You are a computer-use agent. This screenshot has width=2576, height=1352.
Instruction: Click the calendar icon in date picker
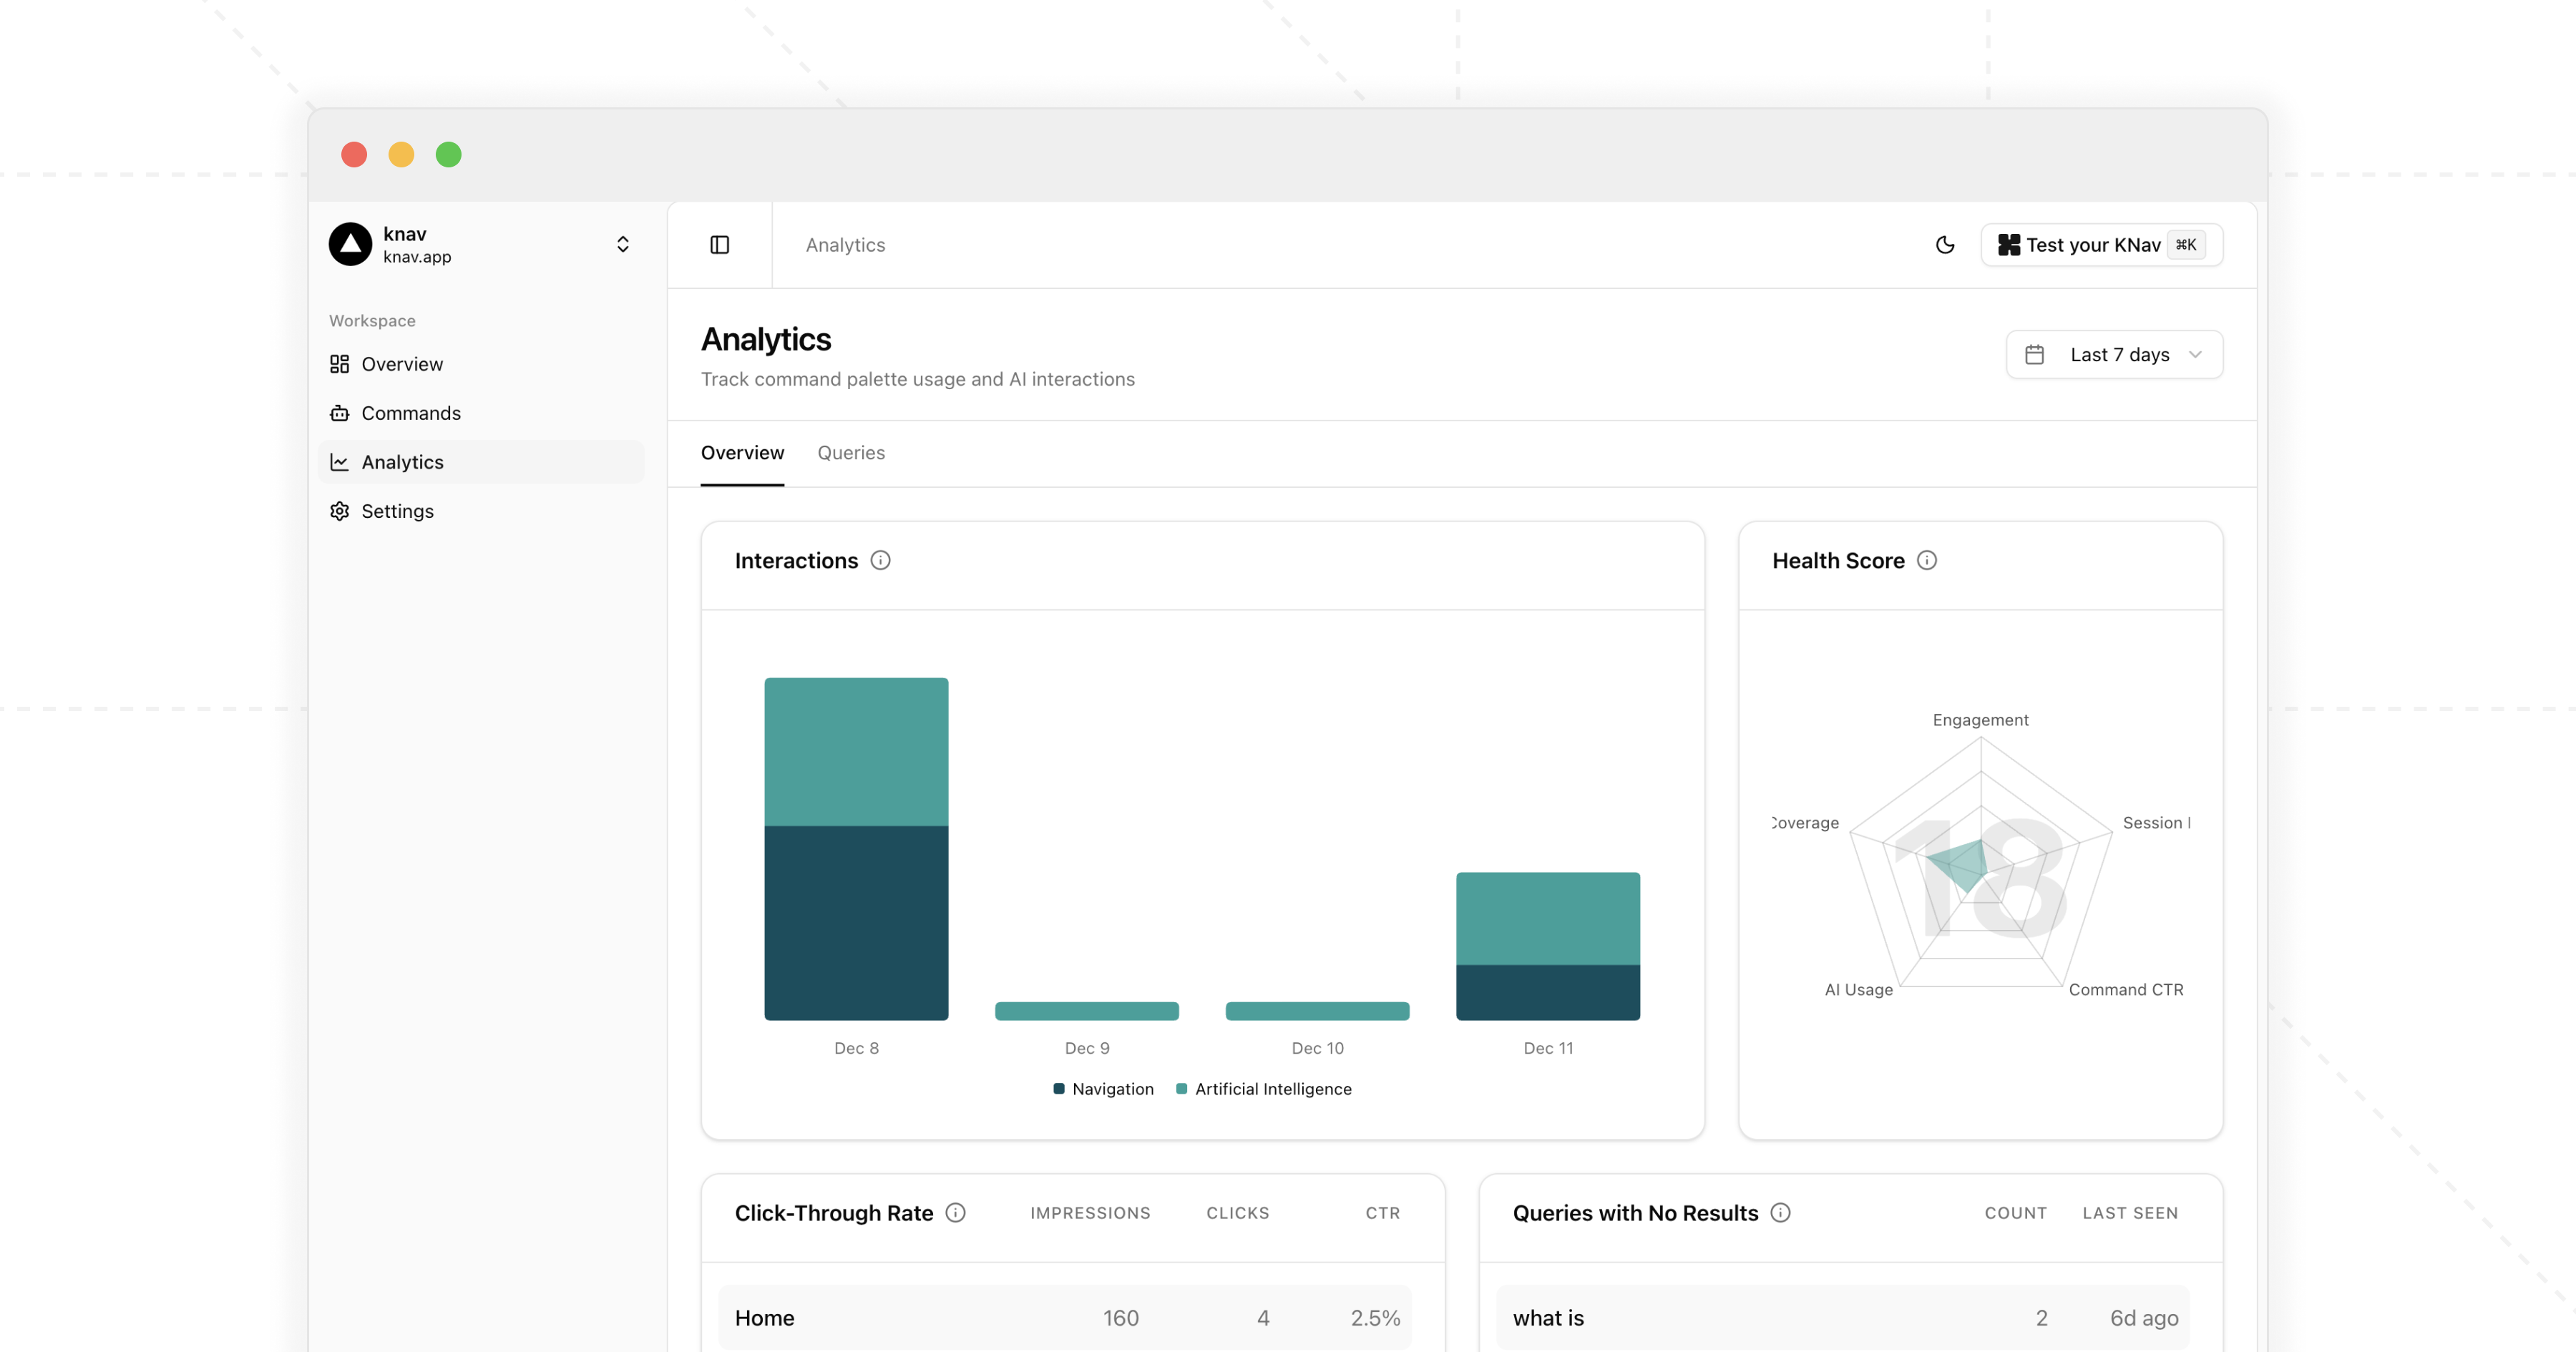(2034, 355)
